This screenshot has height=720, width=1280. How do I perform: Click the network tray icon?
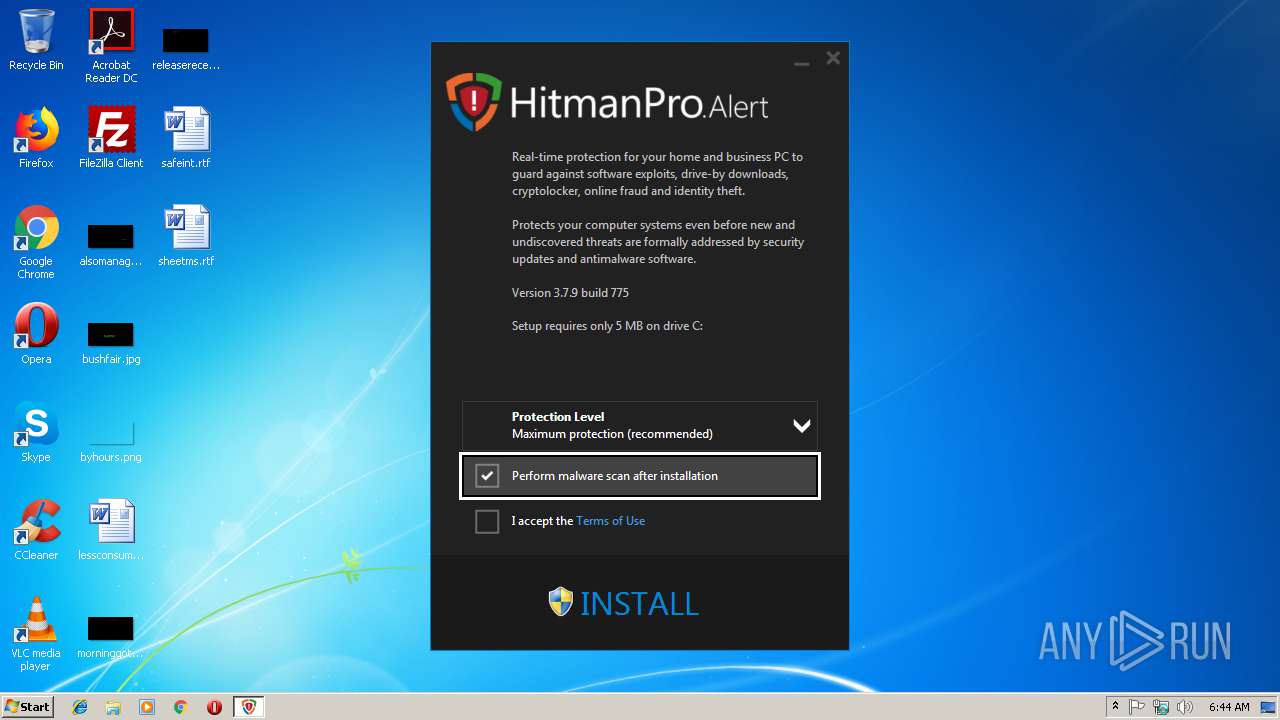point(1161,707)
